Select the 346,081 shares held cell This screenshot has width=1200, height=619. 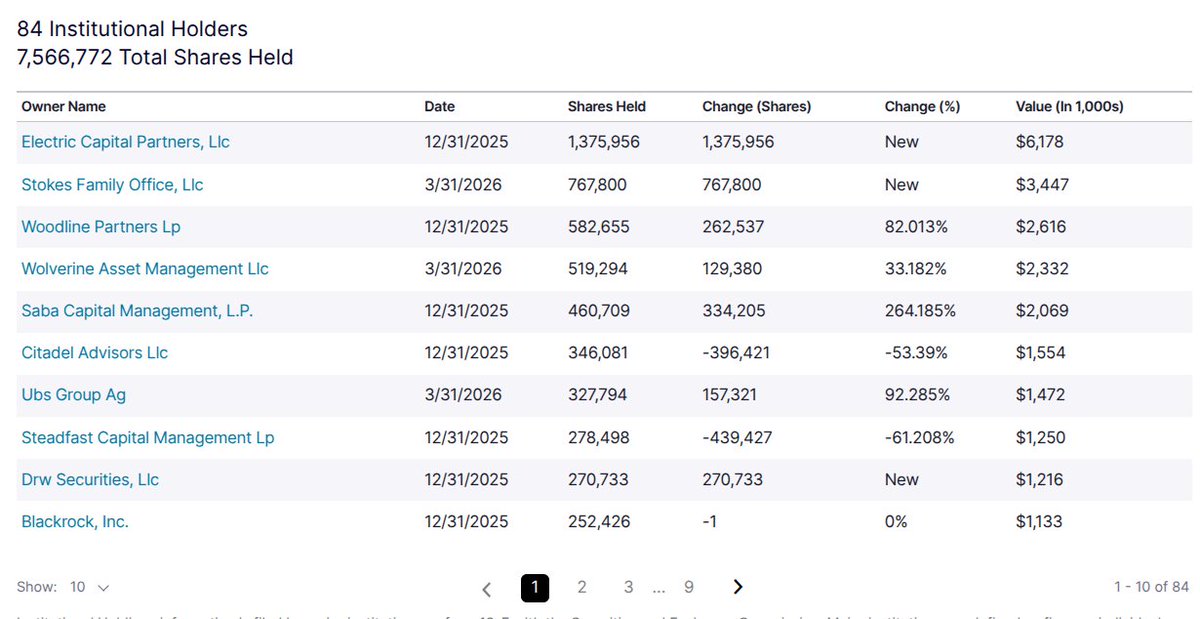(597, 353)
